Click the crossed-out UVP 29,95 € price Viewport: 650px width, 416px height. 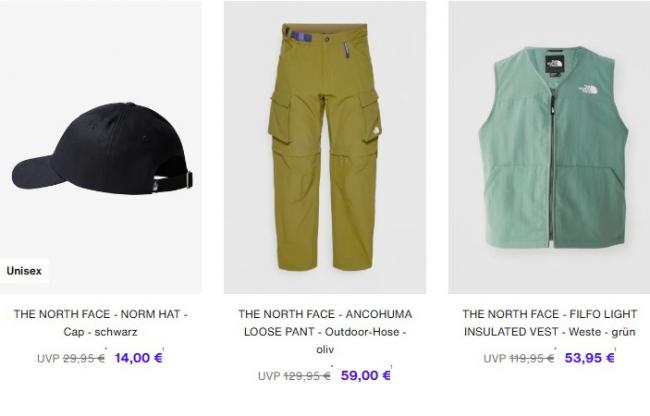click(x=71, y=358)
